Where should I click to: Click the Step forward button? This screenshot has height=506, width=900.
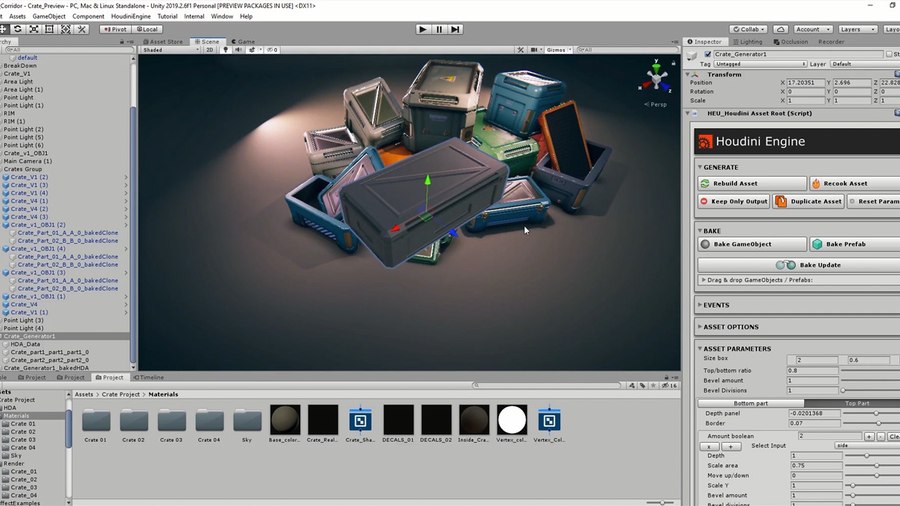(455, 29)
